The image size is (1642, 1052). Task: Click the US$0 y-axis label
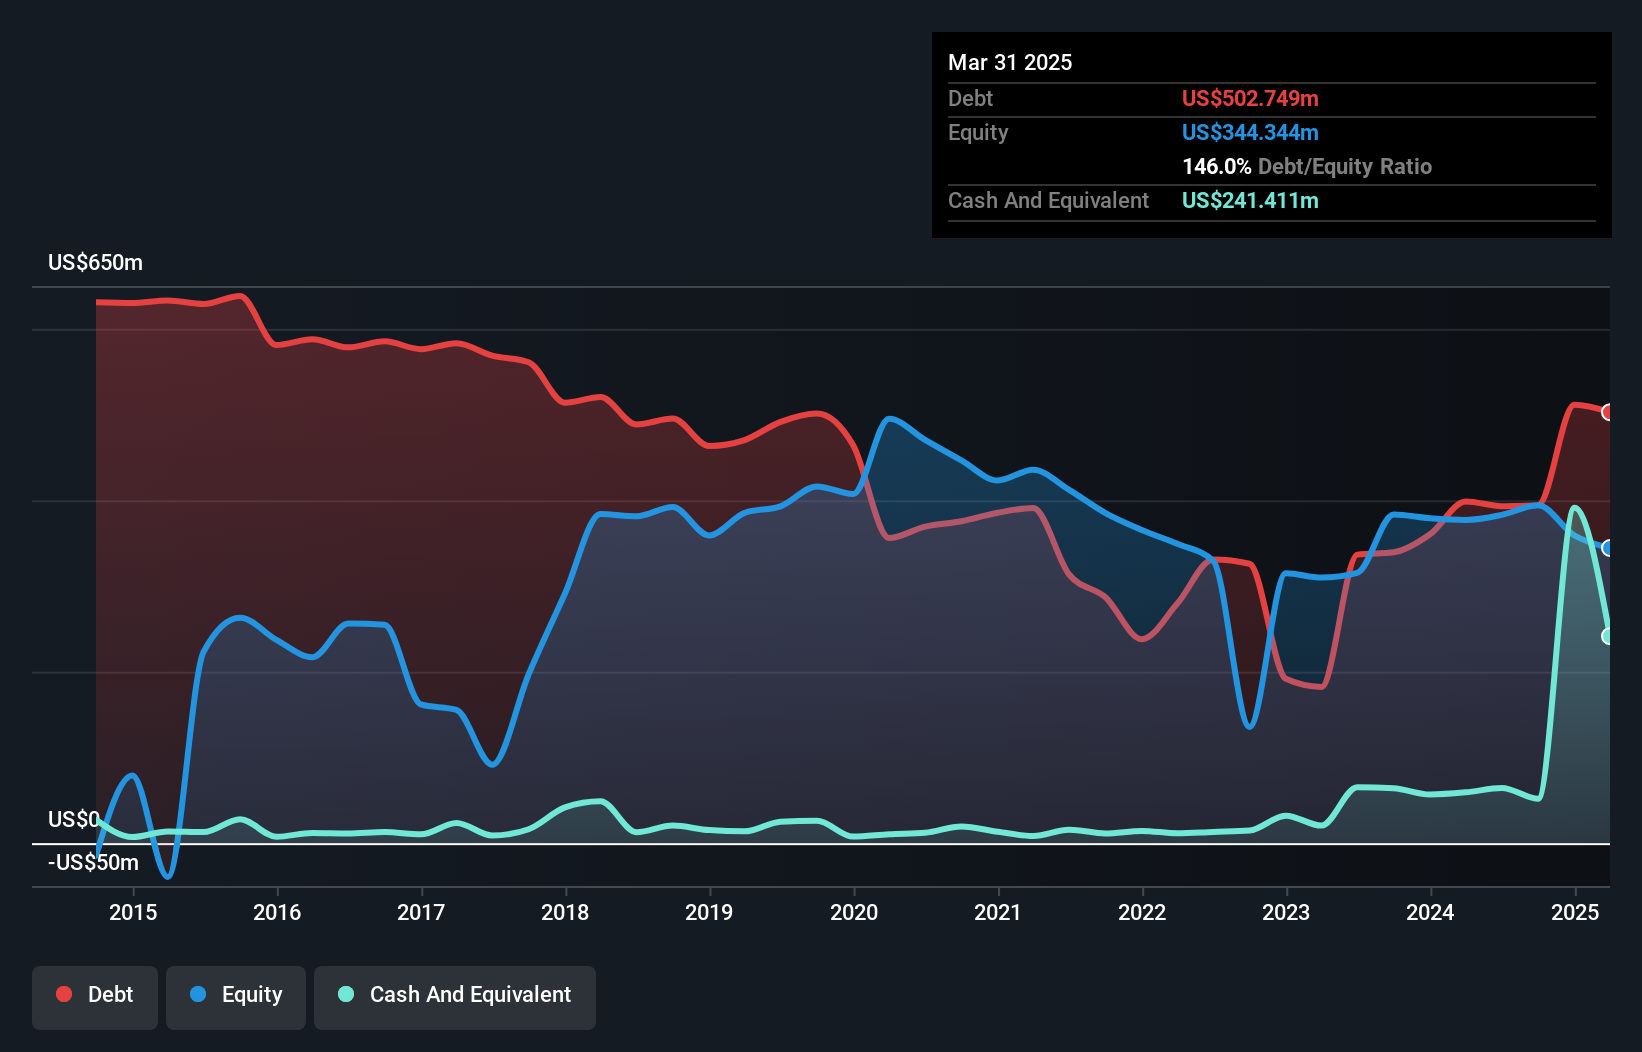point(73,820)
